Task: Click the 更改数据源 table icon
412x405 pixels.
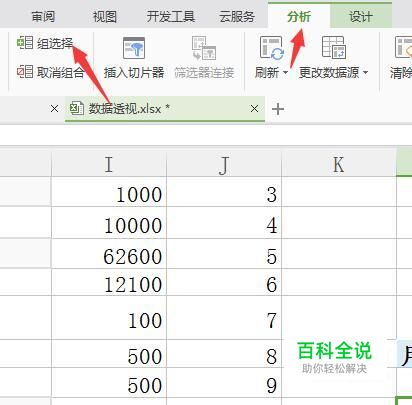Action: (x=334, y=48)
